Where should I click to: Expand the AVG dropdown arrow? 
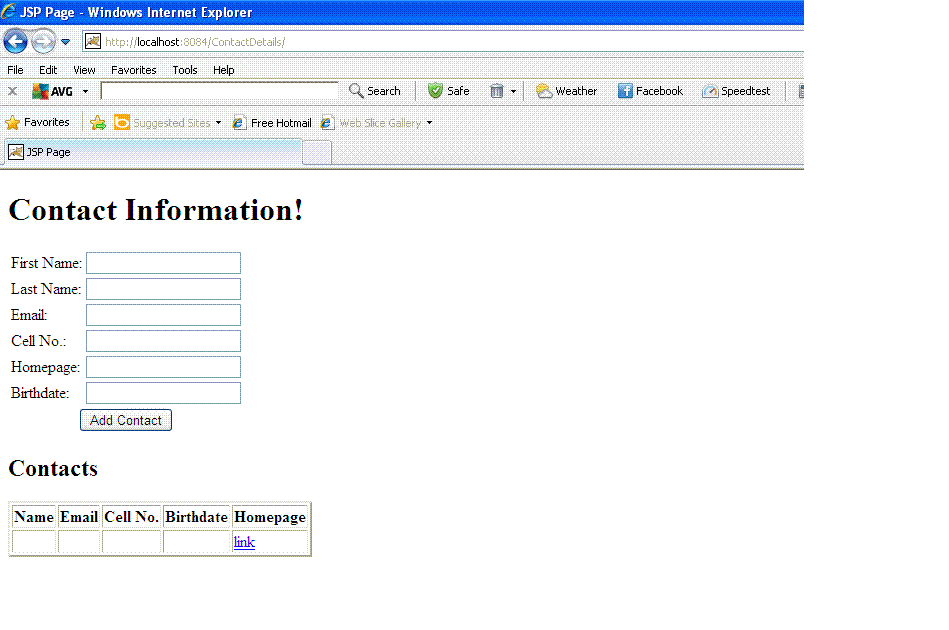coord(85,91)
